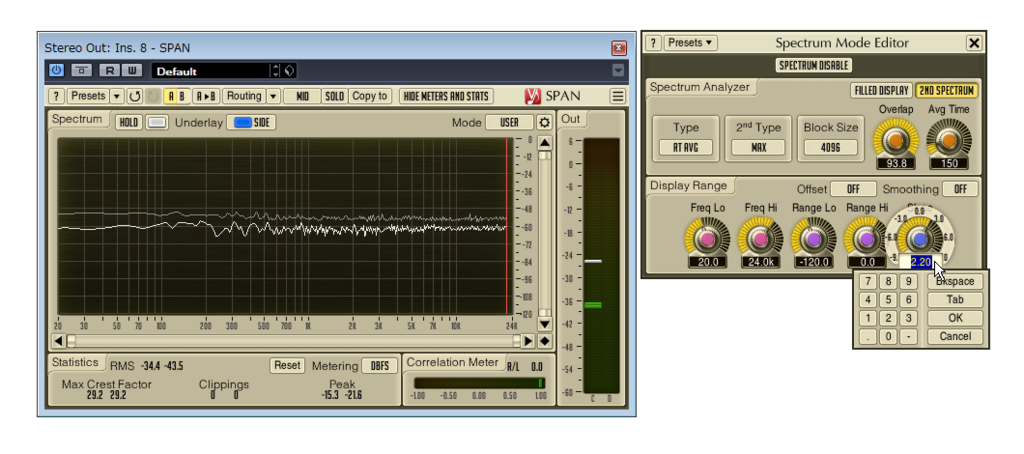This screenshot has height=454, width=1024.
Task: Click the left scroll arrow under spectrum
Action: click(x=59, y=341)
